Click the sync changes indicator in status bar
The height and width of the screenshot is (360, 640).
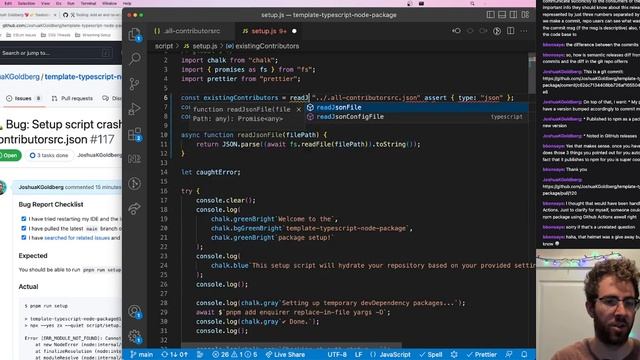pyautogui.click(x=174, y=354)
